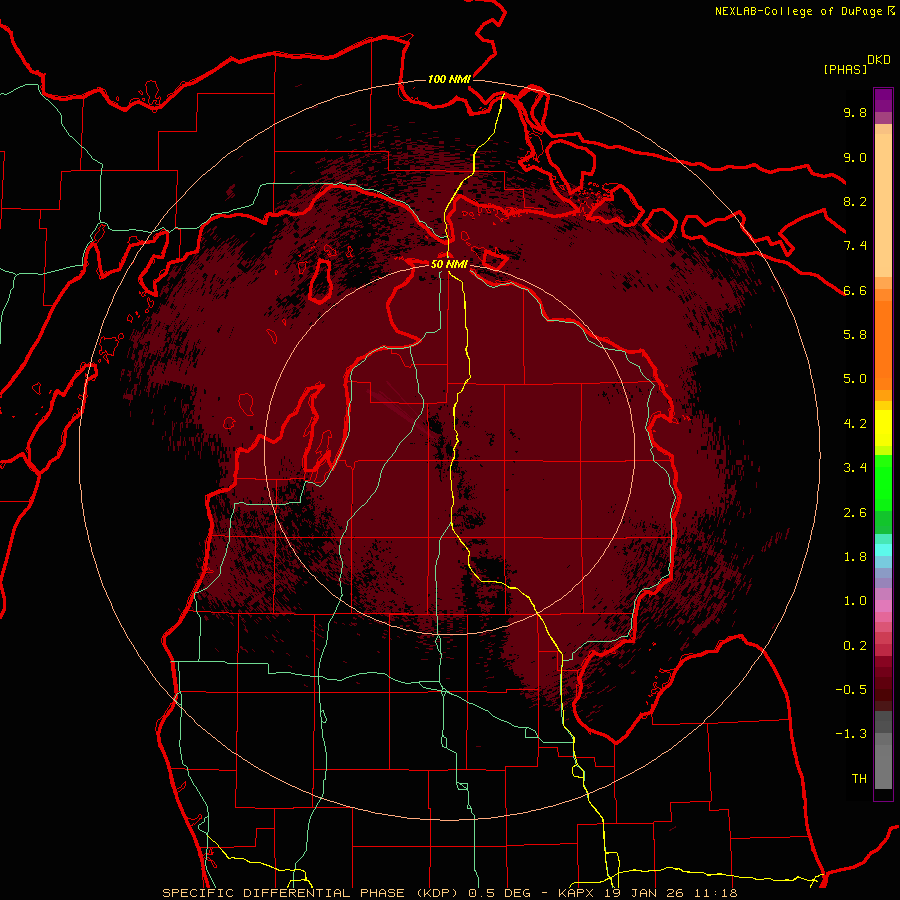Select the TH legend label
This screenshot has width=900, height=900.
pyautogui.click(x=859, y=779)
